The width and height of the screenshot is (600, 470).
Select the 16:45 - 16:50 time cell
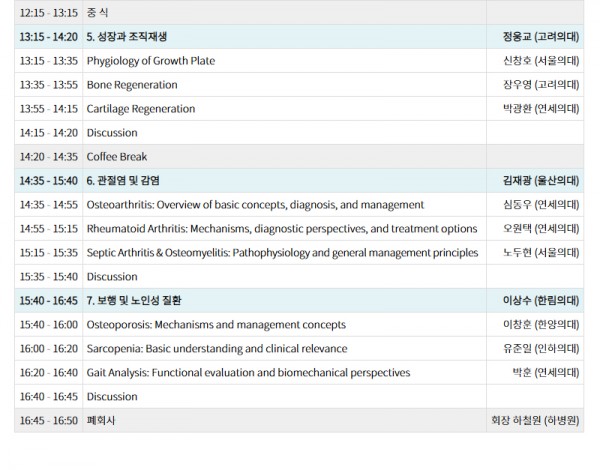[x=47, y=421]
